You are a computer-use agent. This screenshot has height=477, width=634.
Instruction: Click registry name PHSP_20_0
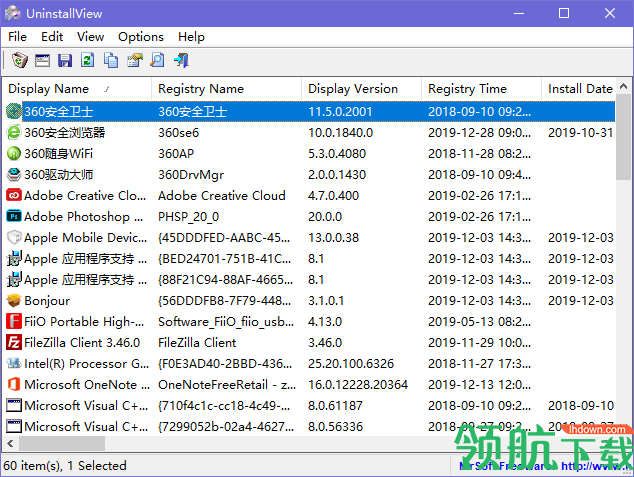click(188, 217)
